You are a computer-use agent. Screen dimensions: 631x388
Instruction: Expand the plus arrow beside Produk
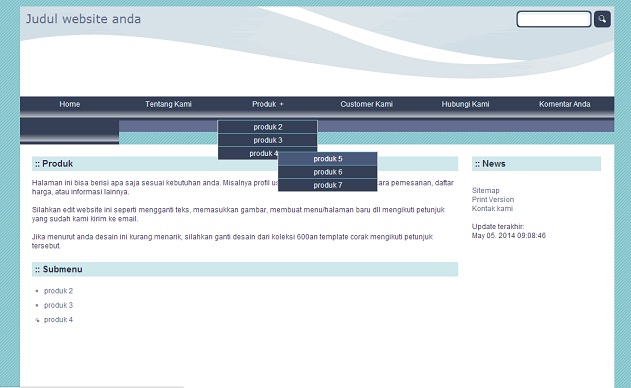[281, 104]
